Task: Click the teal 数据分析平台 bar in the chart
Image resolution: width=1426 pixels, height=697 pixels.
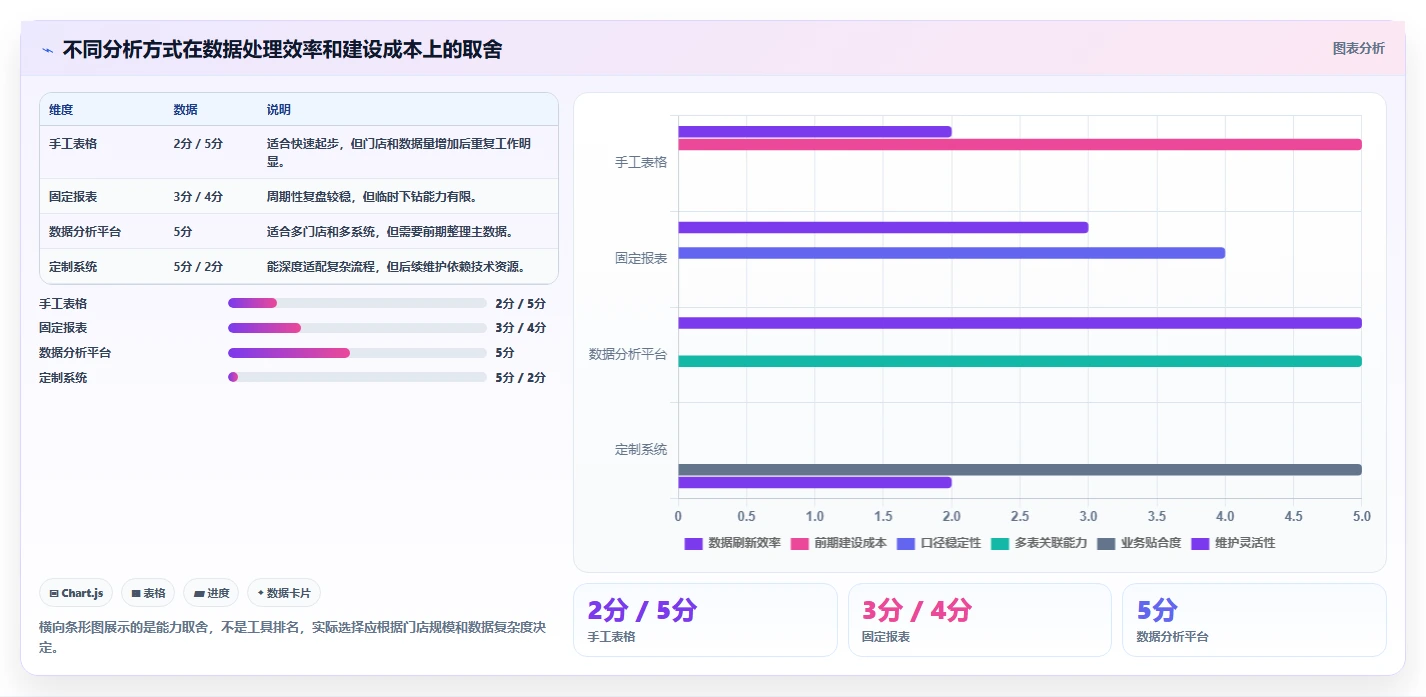Action: (1020, 361)
